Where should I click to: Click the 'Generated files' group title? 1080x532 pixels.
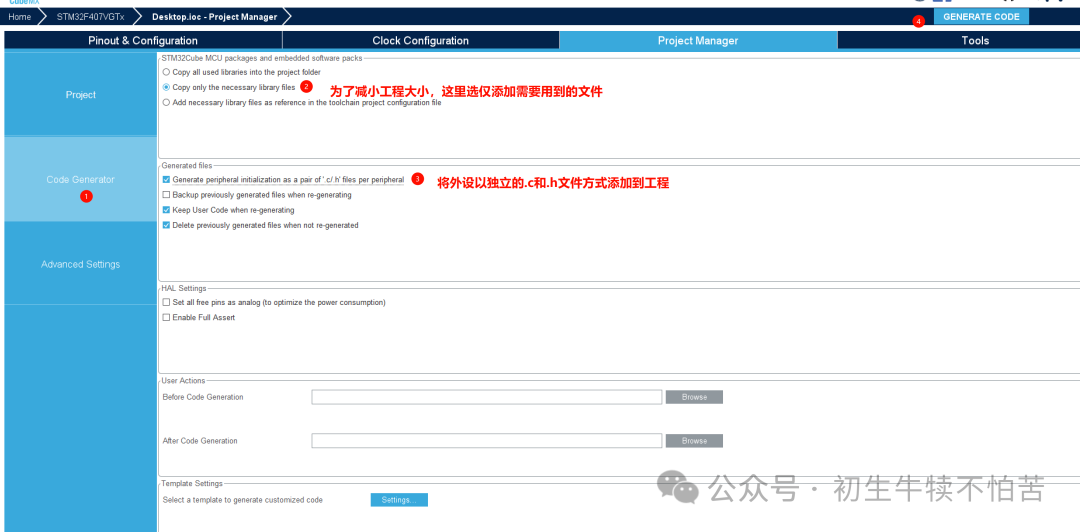pyautogui.click(x=187, y=165)
